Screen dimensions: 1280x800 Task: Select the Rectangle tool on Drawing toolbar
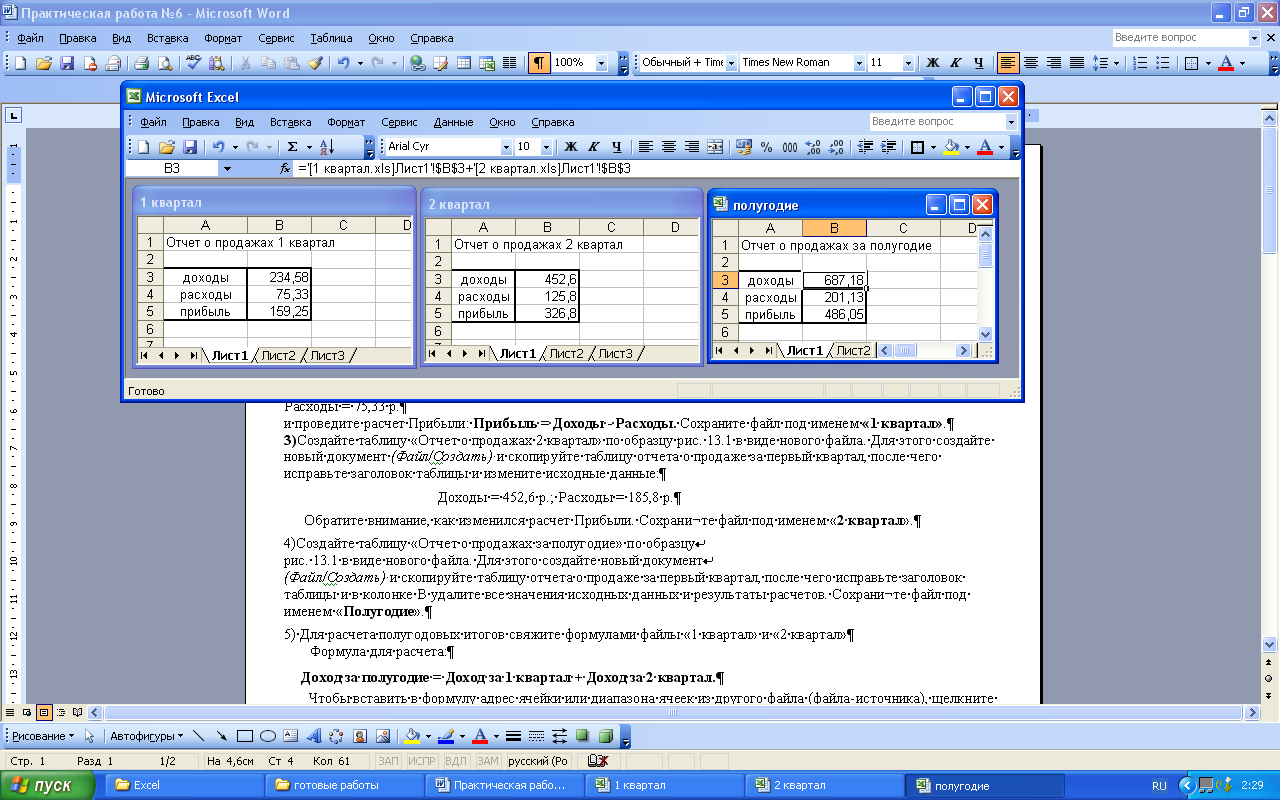click(245, 736)
